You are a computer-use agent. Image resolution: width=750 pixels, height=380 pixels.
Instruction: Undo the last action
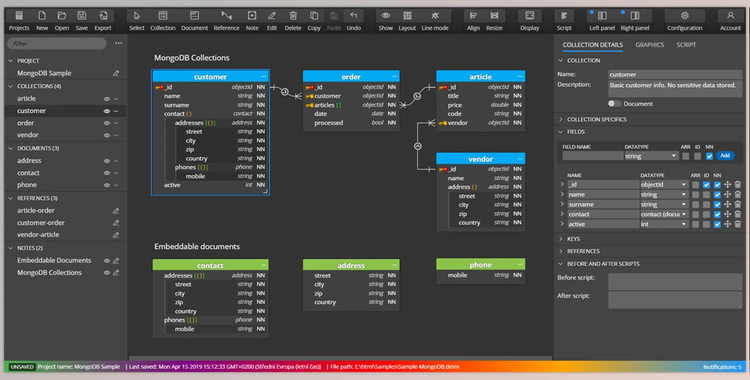[353, 21]
